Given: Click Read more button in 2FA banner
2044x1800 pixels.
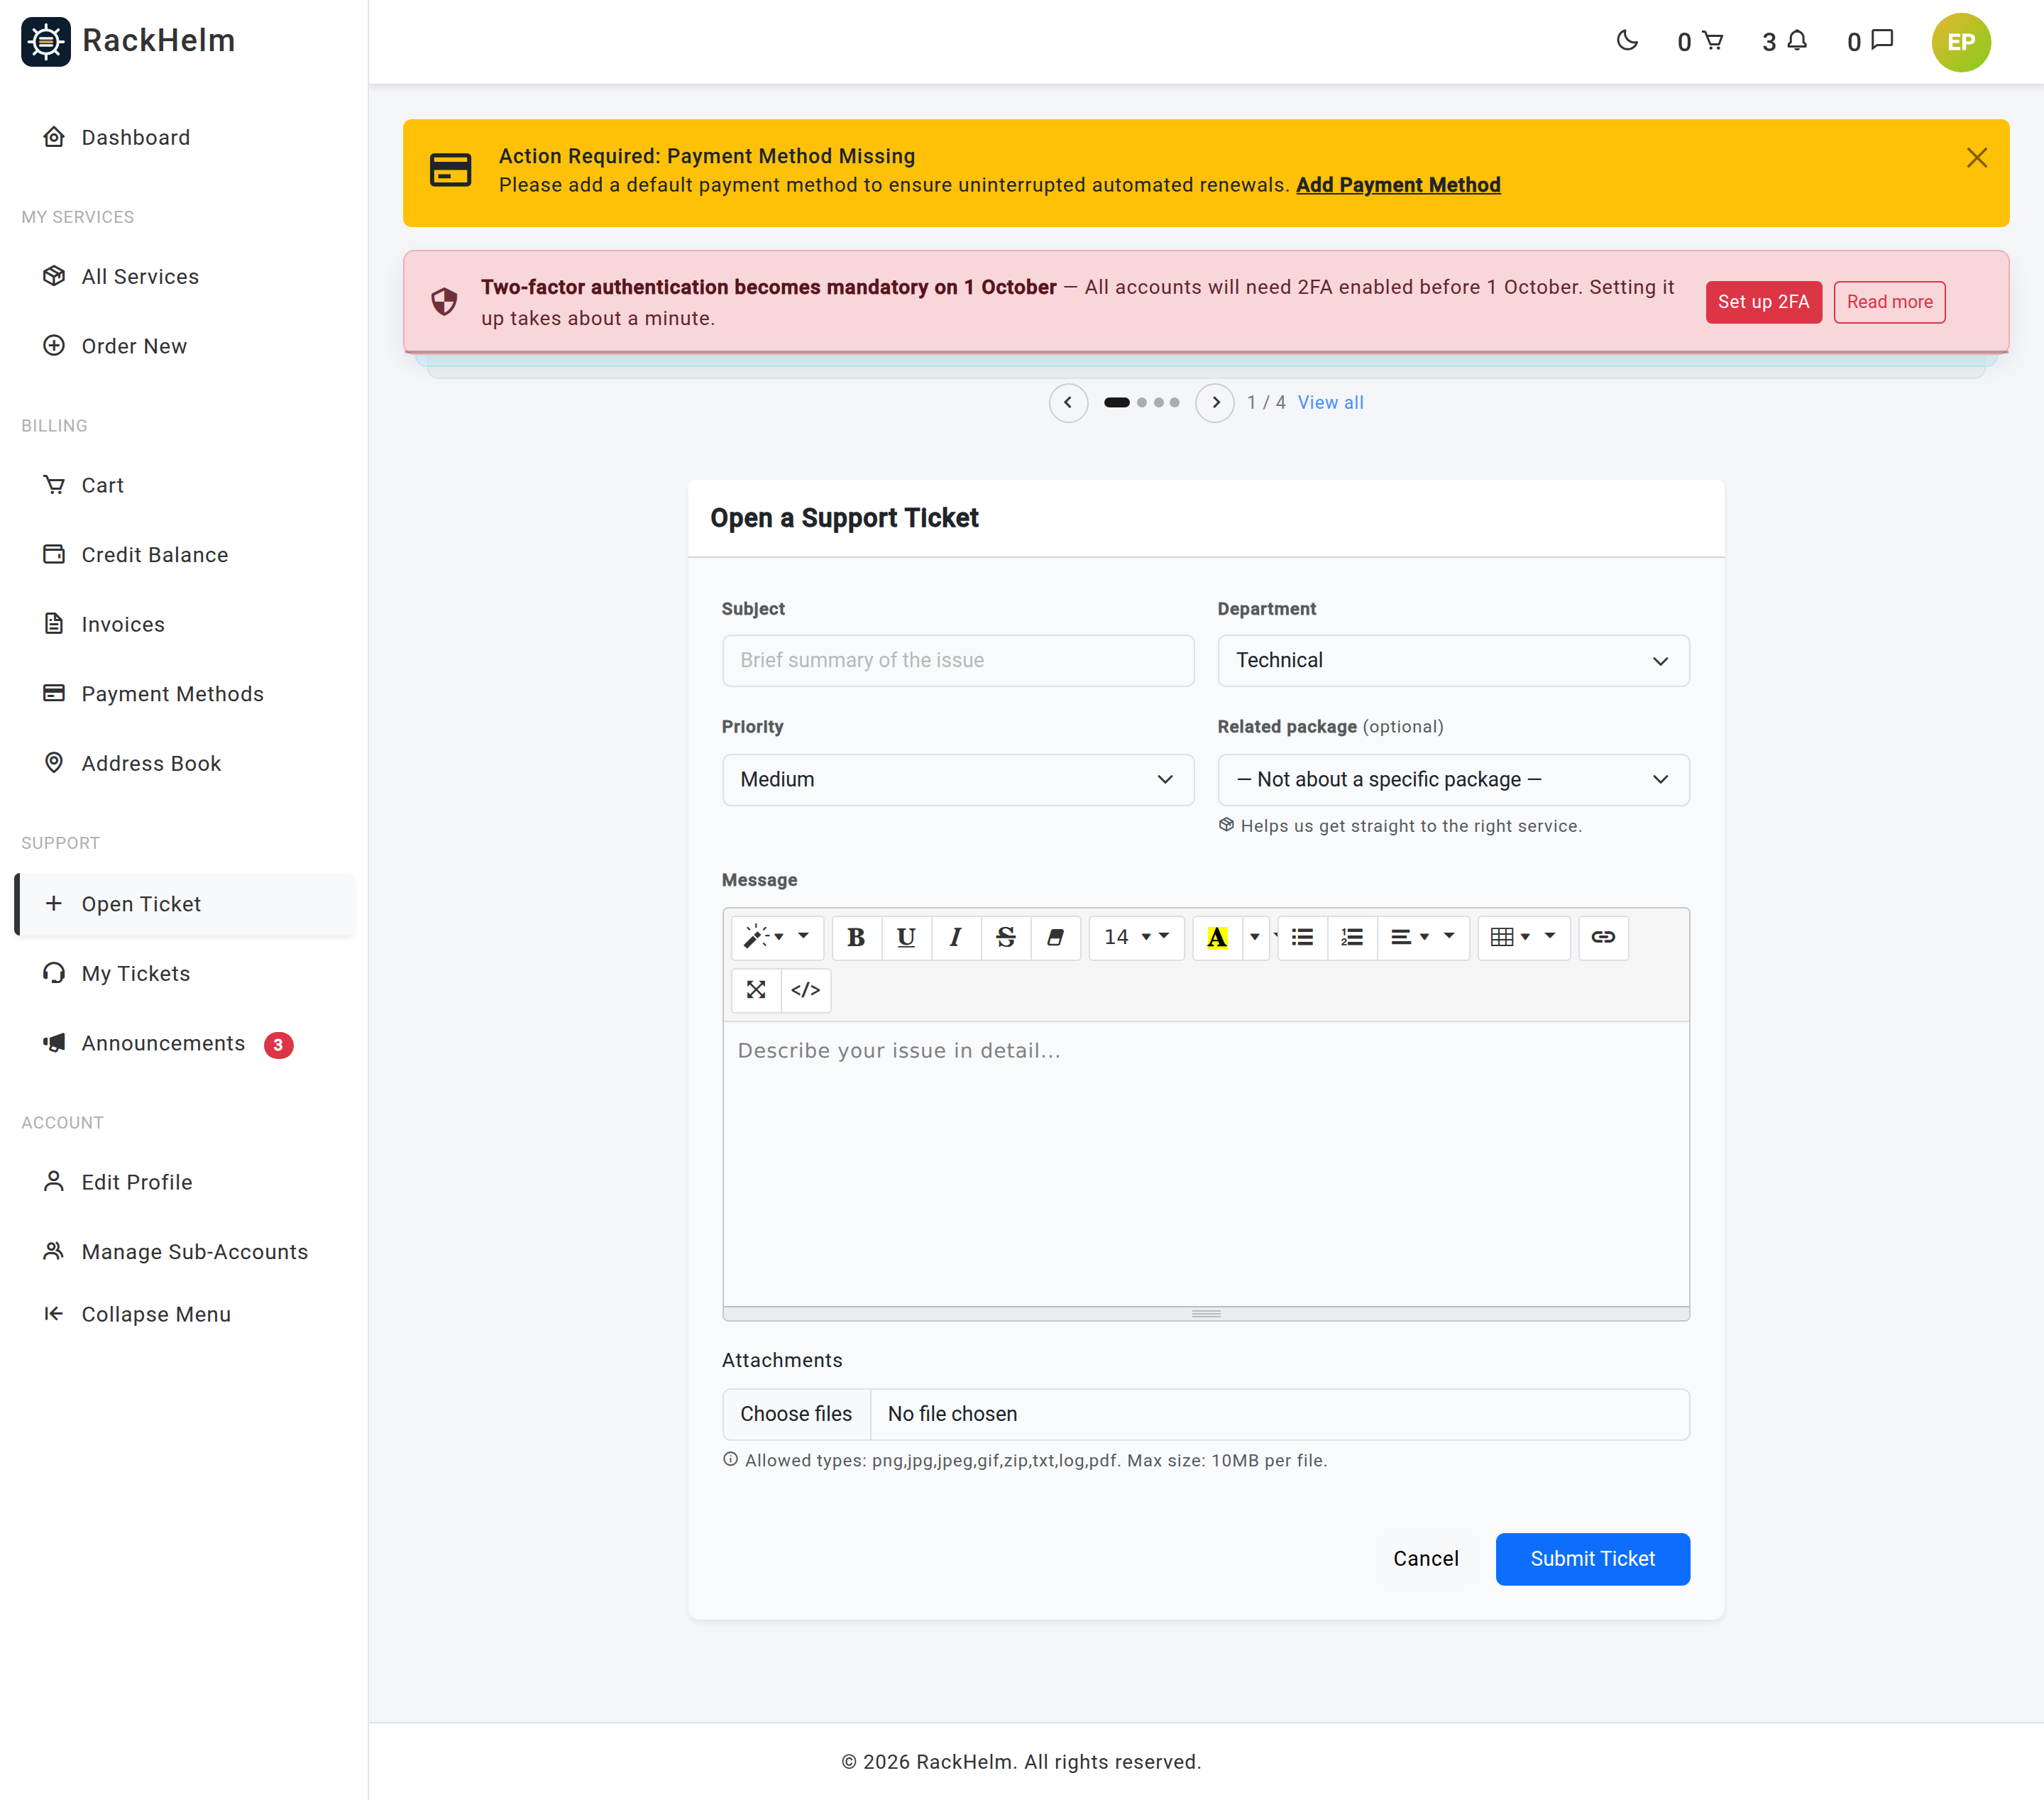Looking at the screenshot, I should [x=1889, y=302].
